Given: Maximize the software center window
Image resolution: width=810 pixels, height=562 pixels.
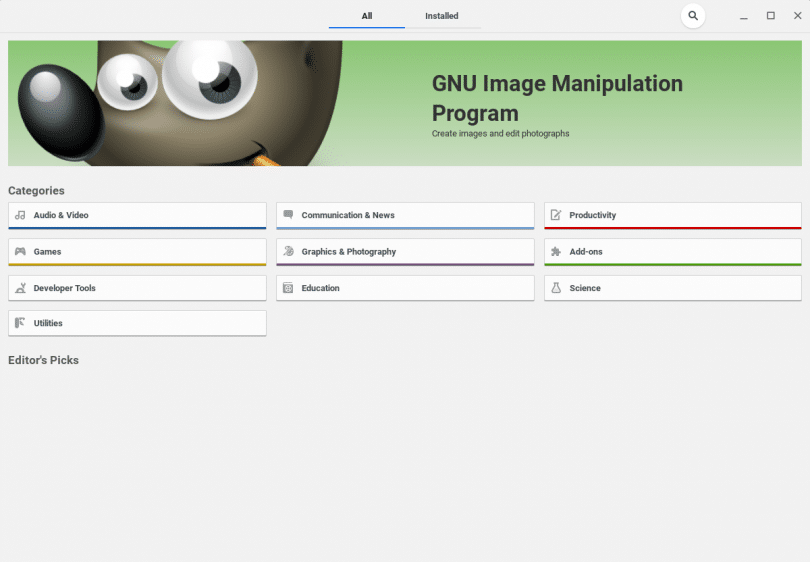Looking at the screenshot, I should coord(770,16).
